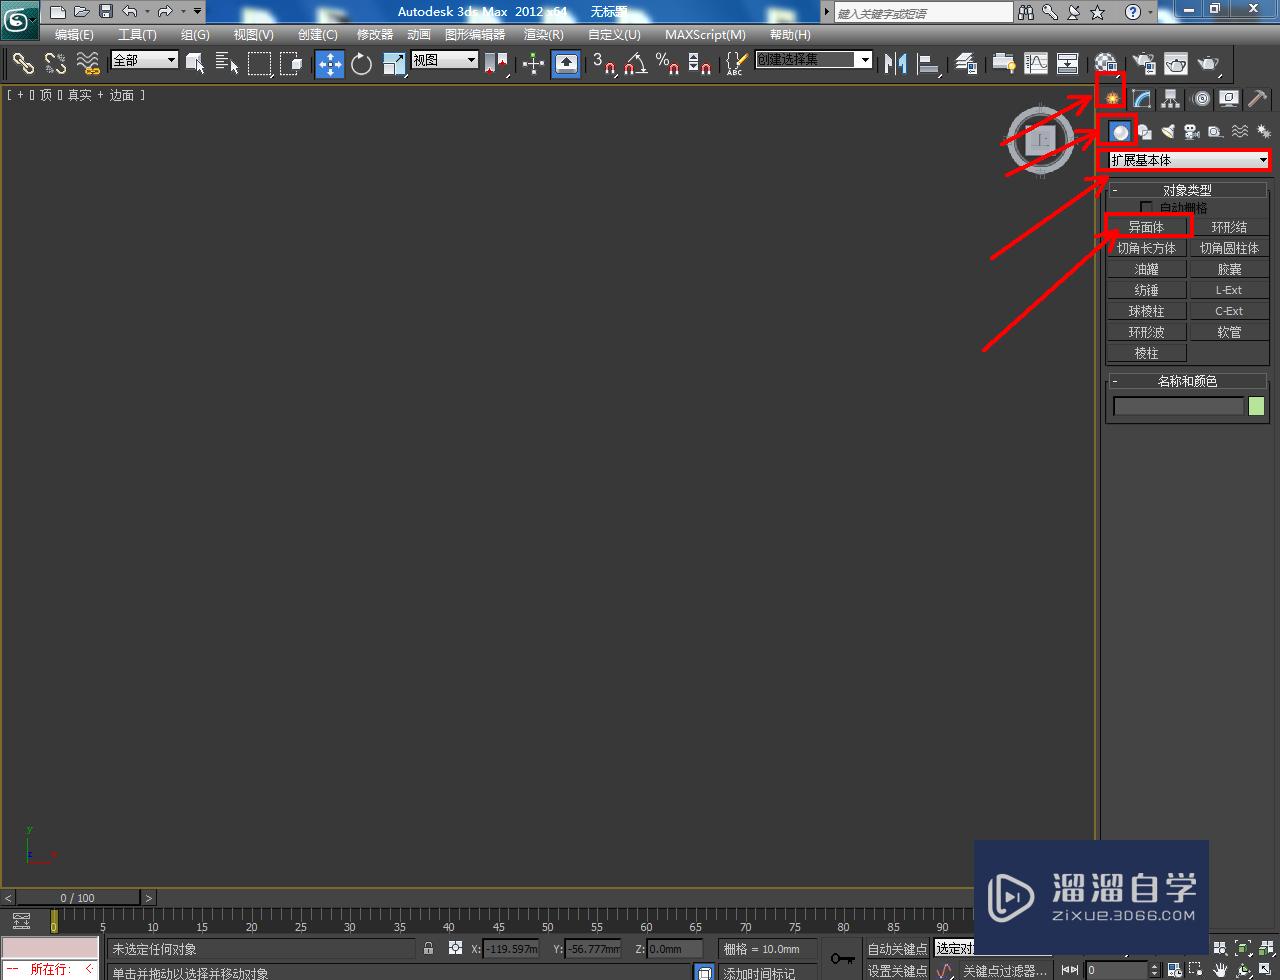Open the 视图 reference coordinate dropdown

tap(444, 60)
